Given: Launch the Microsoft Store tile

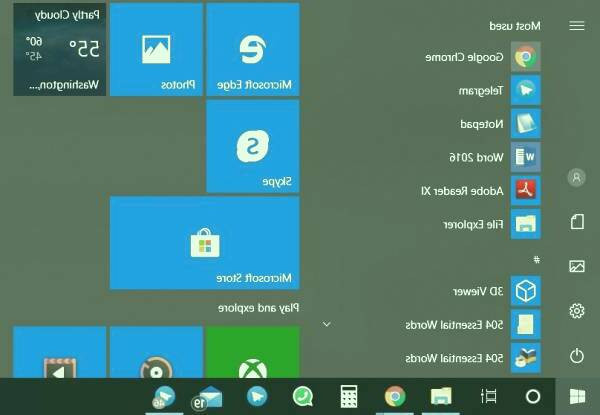Looking at the screenshot, I should click(204, 243).
